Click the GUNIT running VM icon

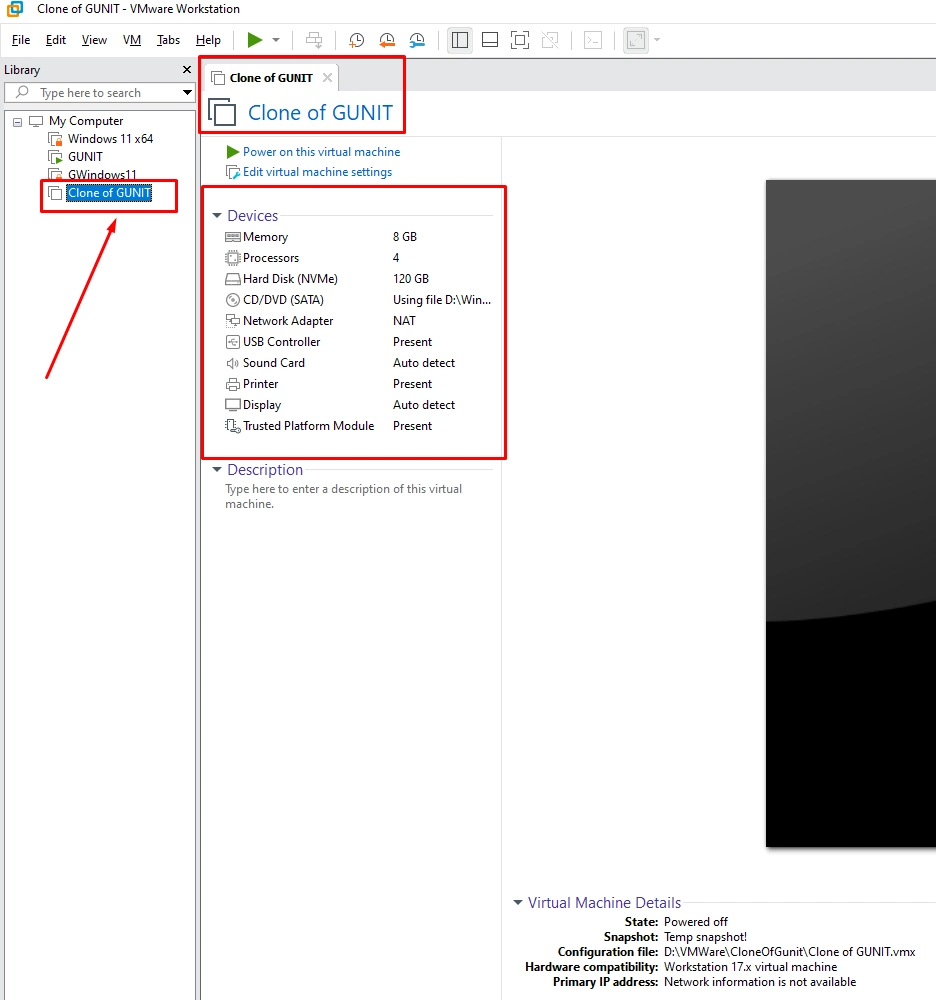pyautogui.click(x=56, y=157)
